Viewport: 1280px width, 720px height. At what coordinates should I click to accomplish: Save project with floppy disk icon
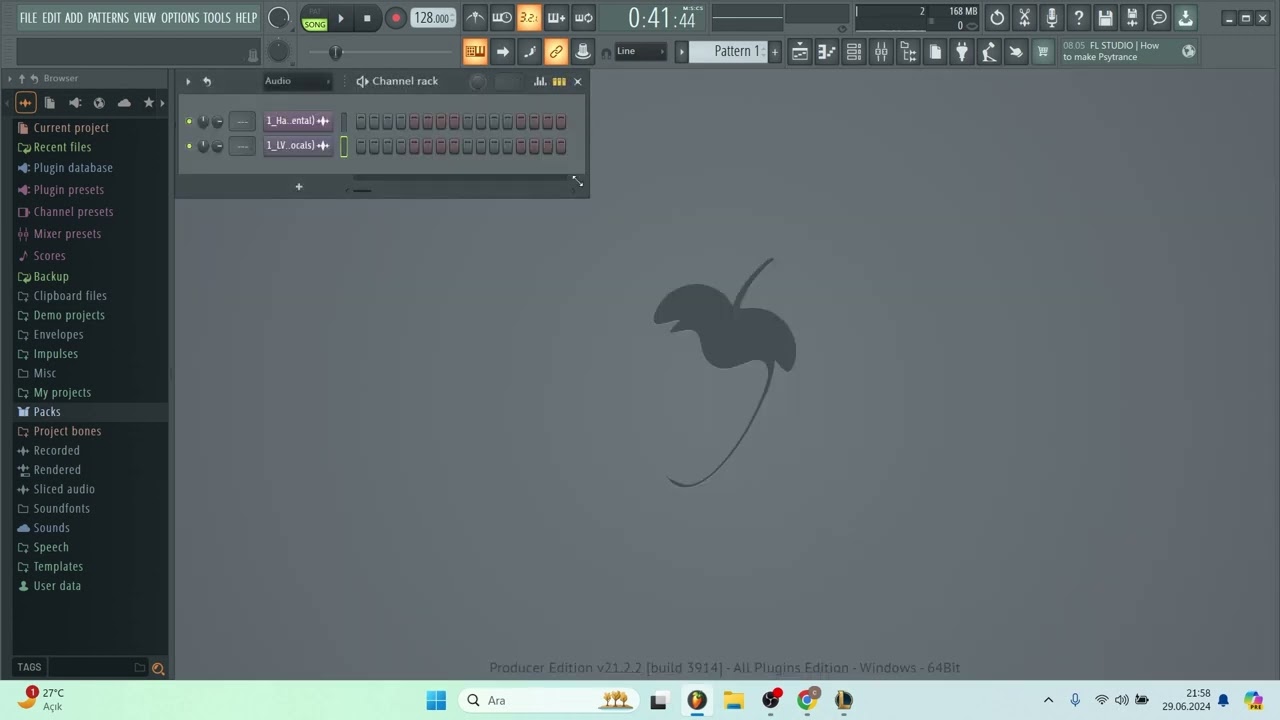coord(1105,18)
